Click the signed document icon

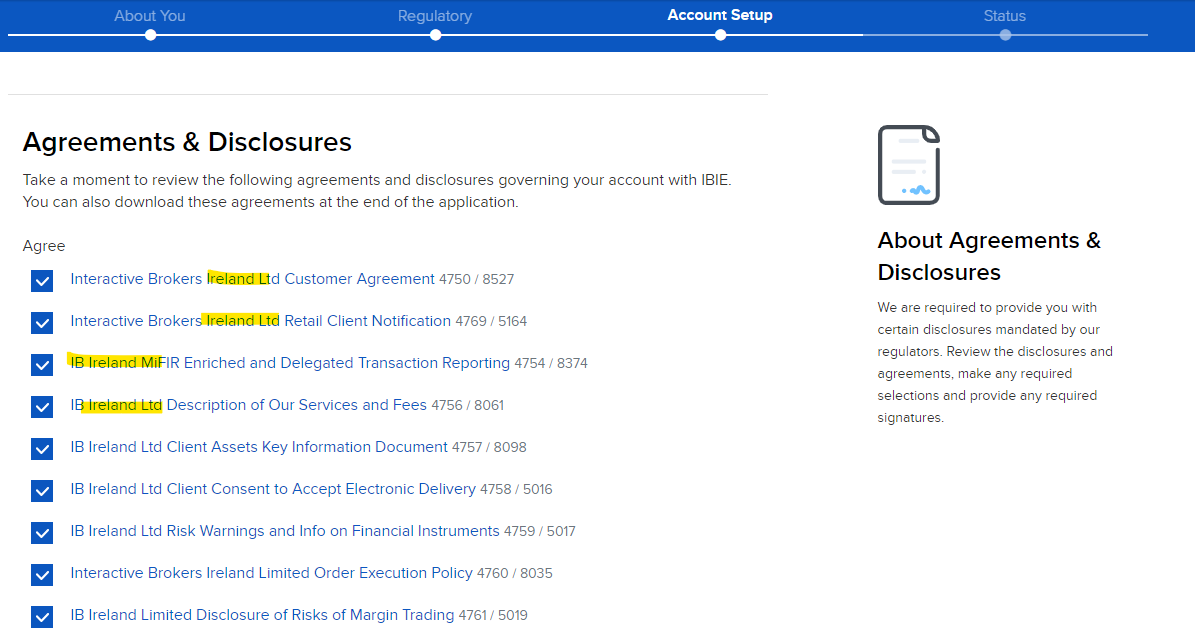pos(908,165)
